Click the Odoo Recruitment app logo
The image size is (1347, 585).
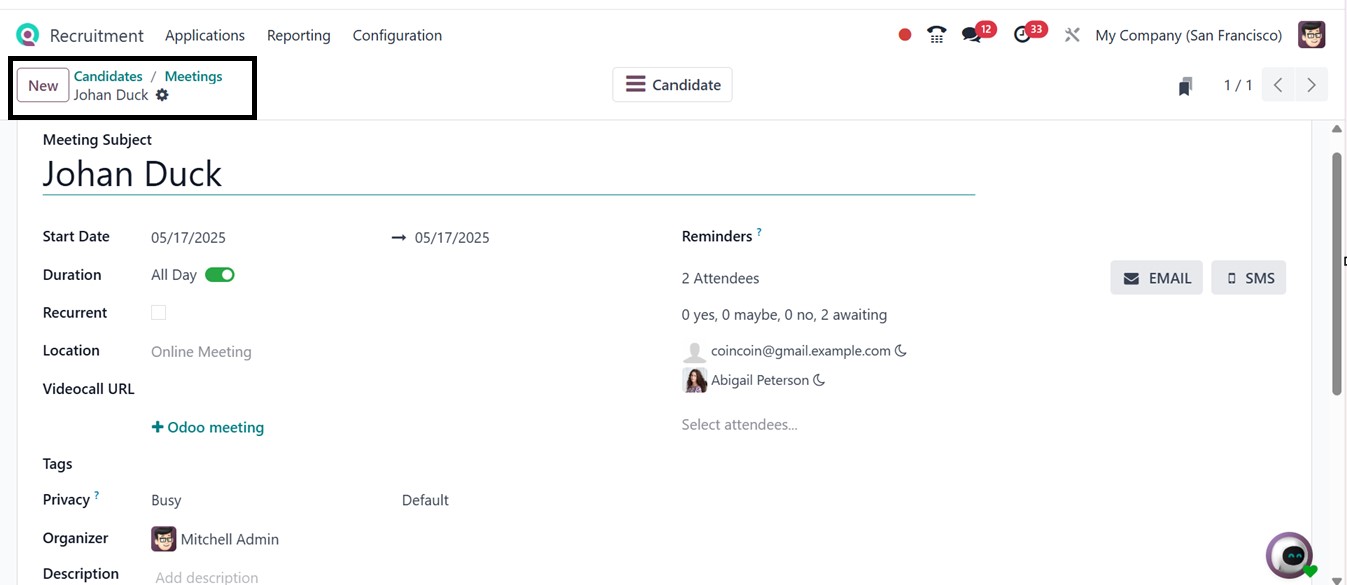pyautogui.click(x=27, y=35)
